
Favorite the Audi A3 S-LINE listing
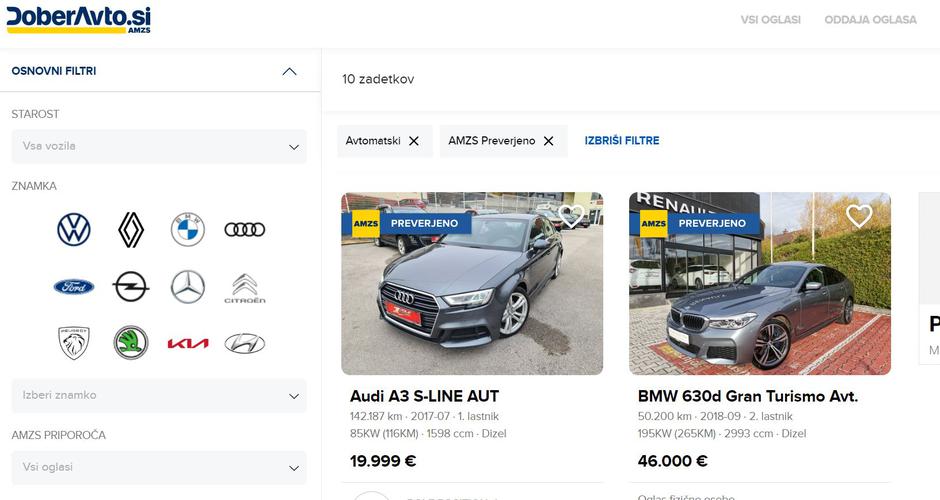572,215
